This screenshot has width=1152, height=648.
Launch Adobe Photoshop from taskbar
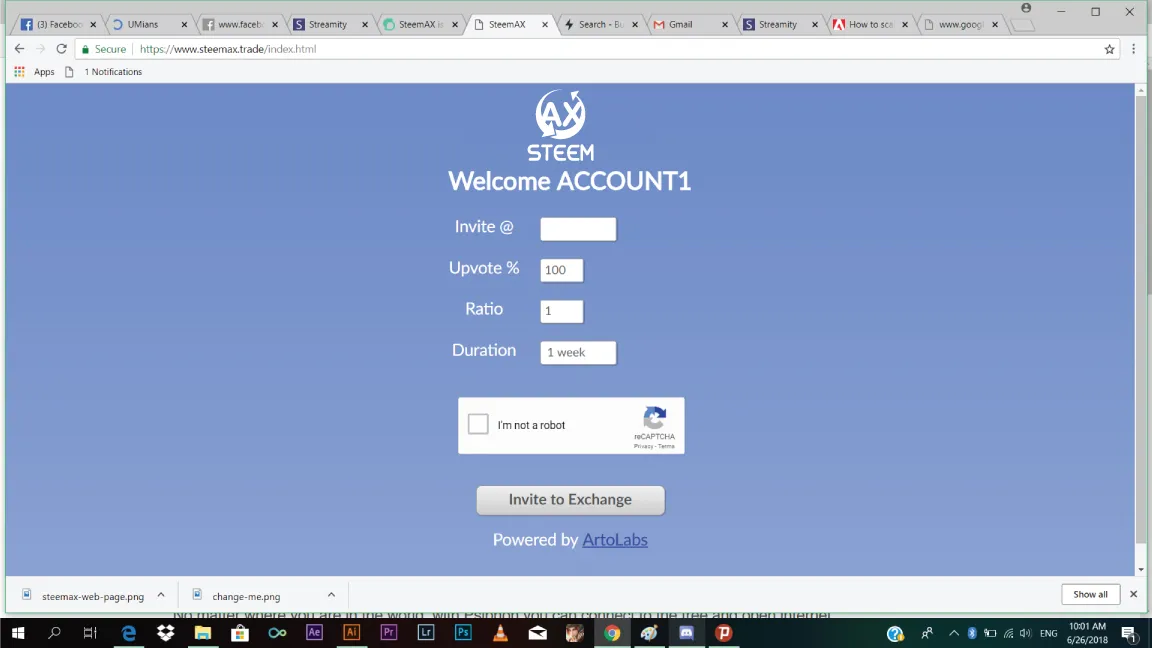[463, 633]
